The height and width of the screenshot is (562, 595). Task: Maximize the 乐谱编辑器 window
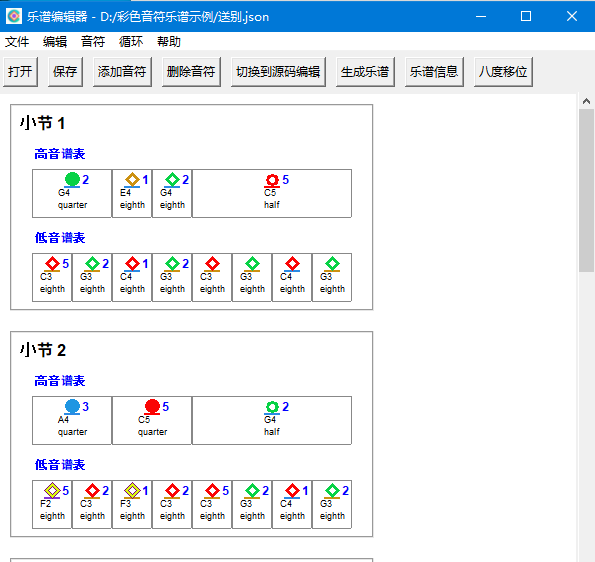(526, 16)
